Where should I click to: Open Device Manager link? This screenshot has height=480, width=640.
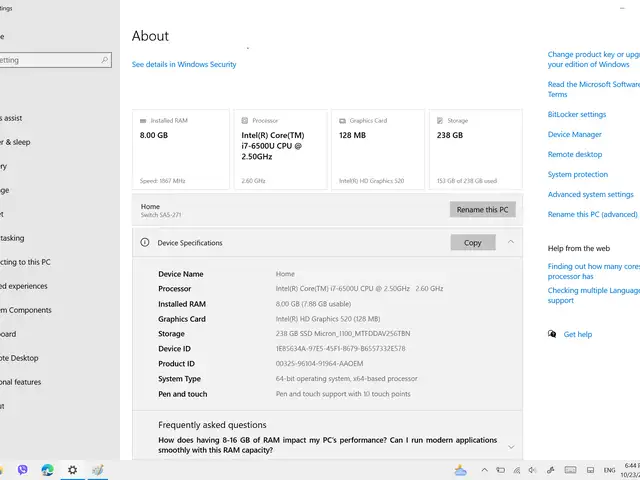[575, 134]
